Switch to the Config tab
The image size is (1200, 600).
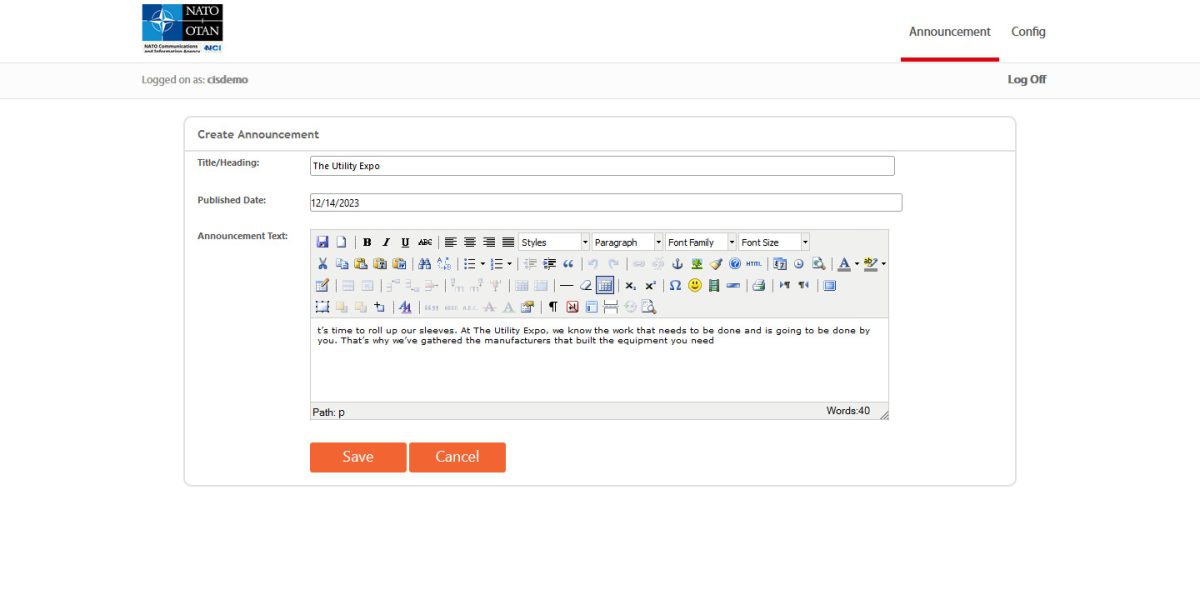pos(1028,31)
